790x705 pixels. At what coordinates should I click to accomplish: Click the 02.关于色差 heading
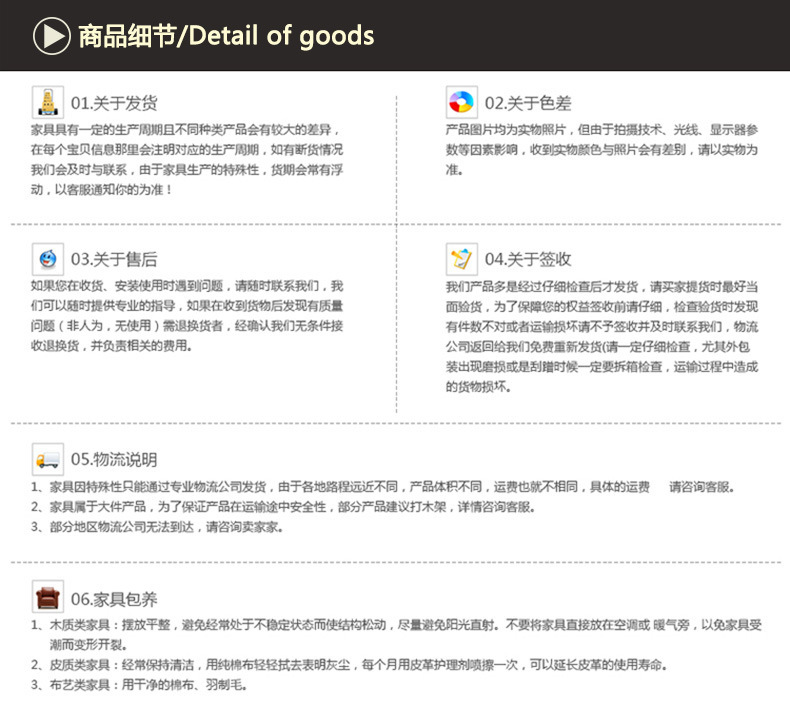point(528,103)
